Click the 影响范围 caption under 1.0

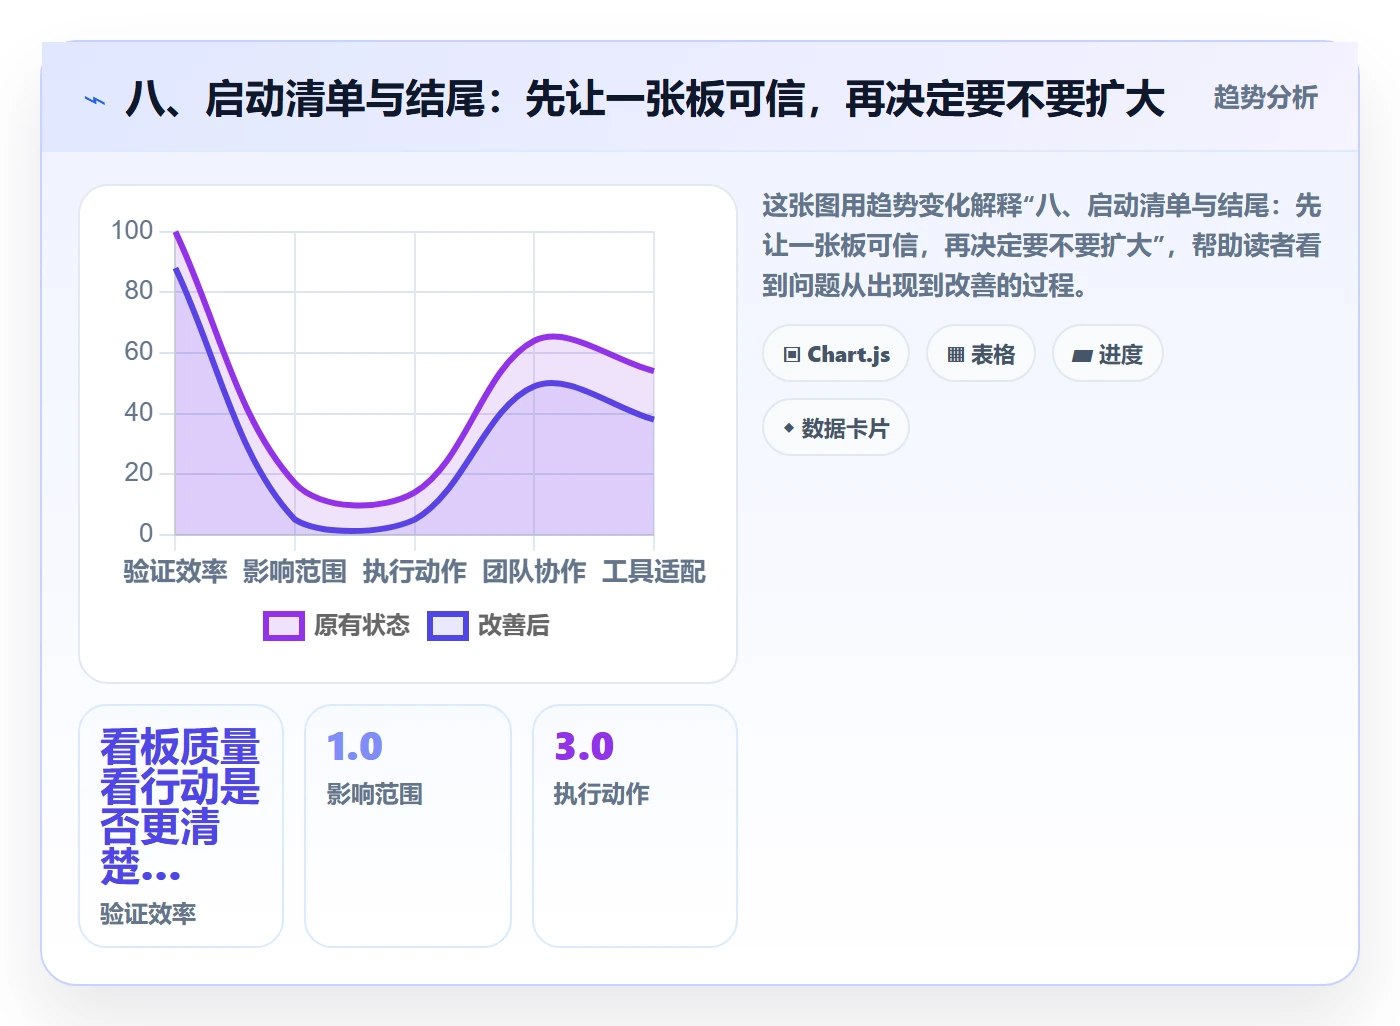pos(375,795)
